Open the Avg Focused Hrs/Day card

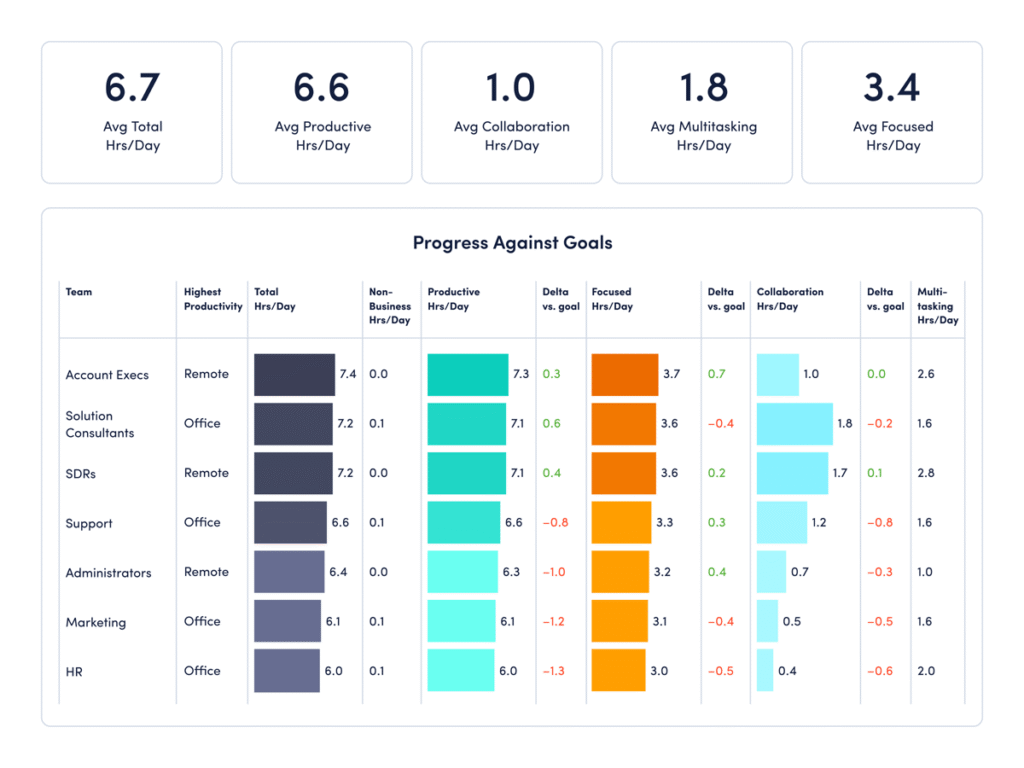(x=892, y=112)
